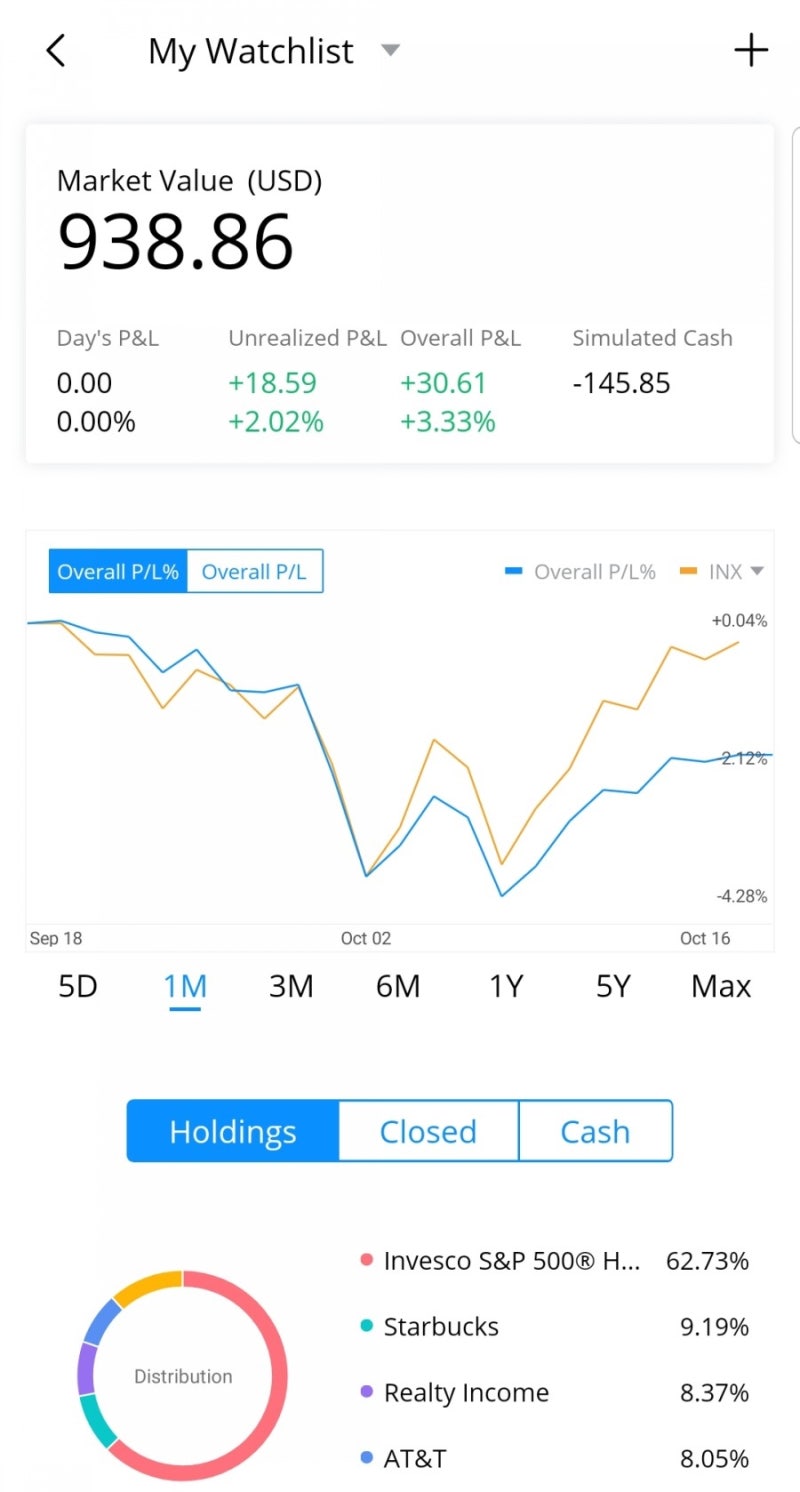Select the 5D time range

coord(78,986)
